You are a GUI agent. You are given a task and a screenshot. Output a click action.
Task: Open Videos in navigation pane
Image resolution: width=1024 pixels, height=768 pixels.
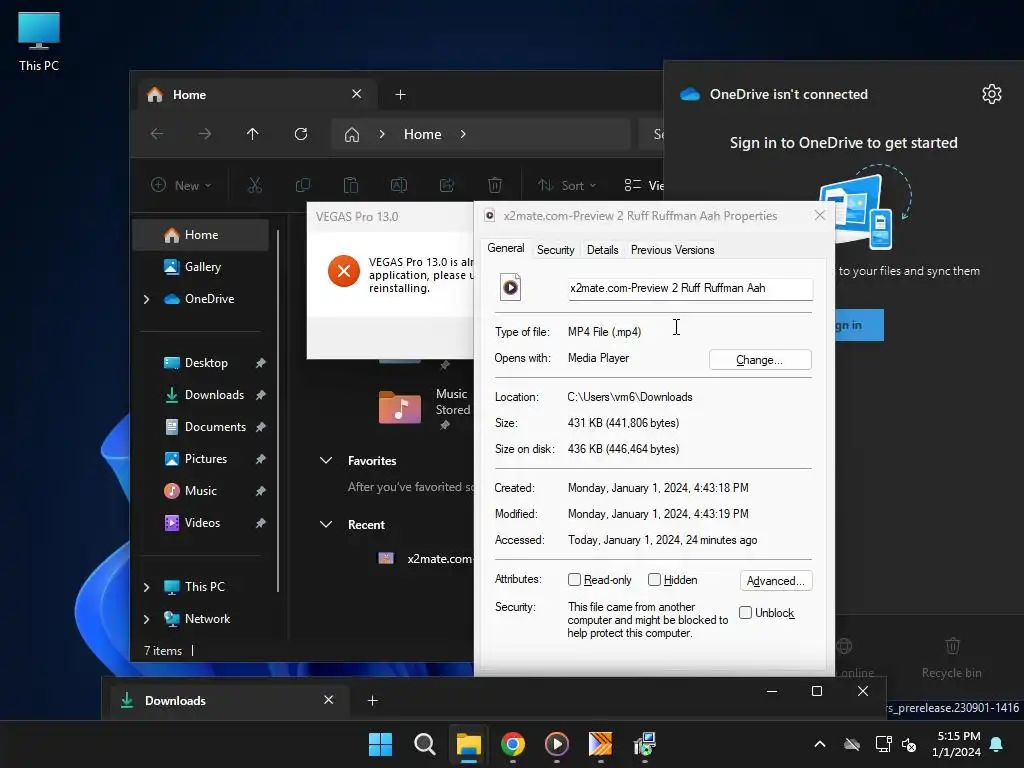pos(201,522)
